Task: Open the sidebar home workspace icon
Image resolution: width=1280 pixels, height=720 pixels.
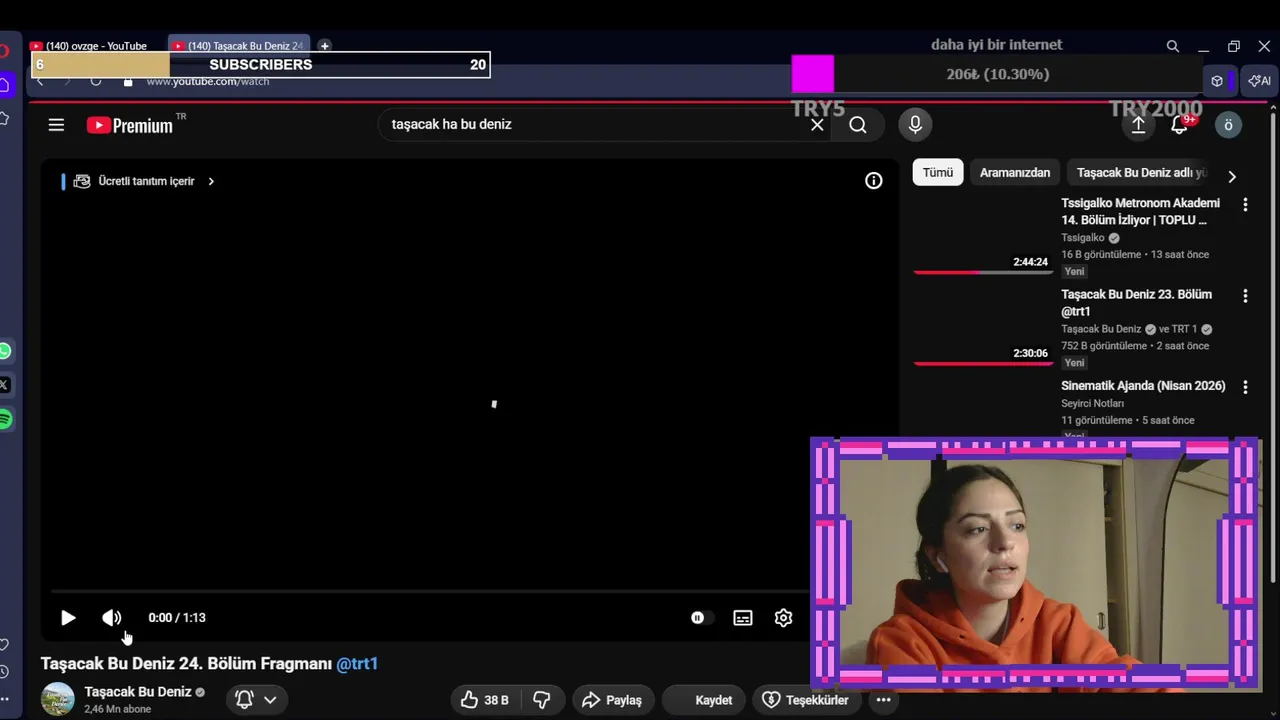Action: 4,85
